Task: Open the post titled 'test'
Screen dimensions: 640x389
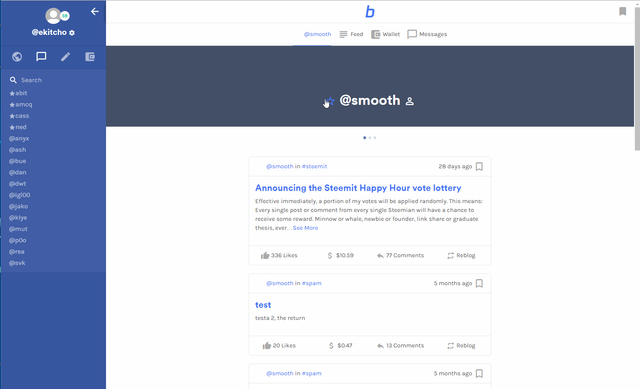Action: pos(263,305)
